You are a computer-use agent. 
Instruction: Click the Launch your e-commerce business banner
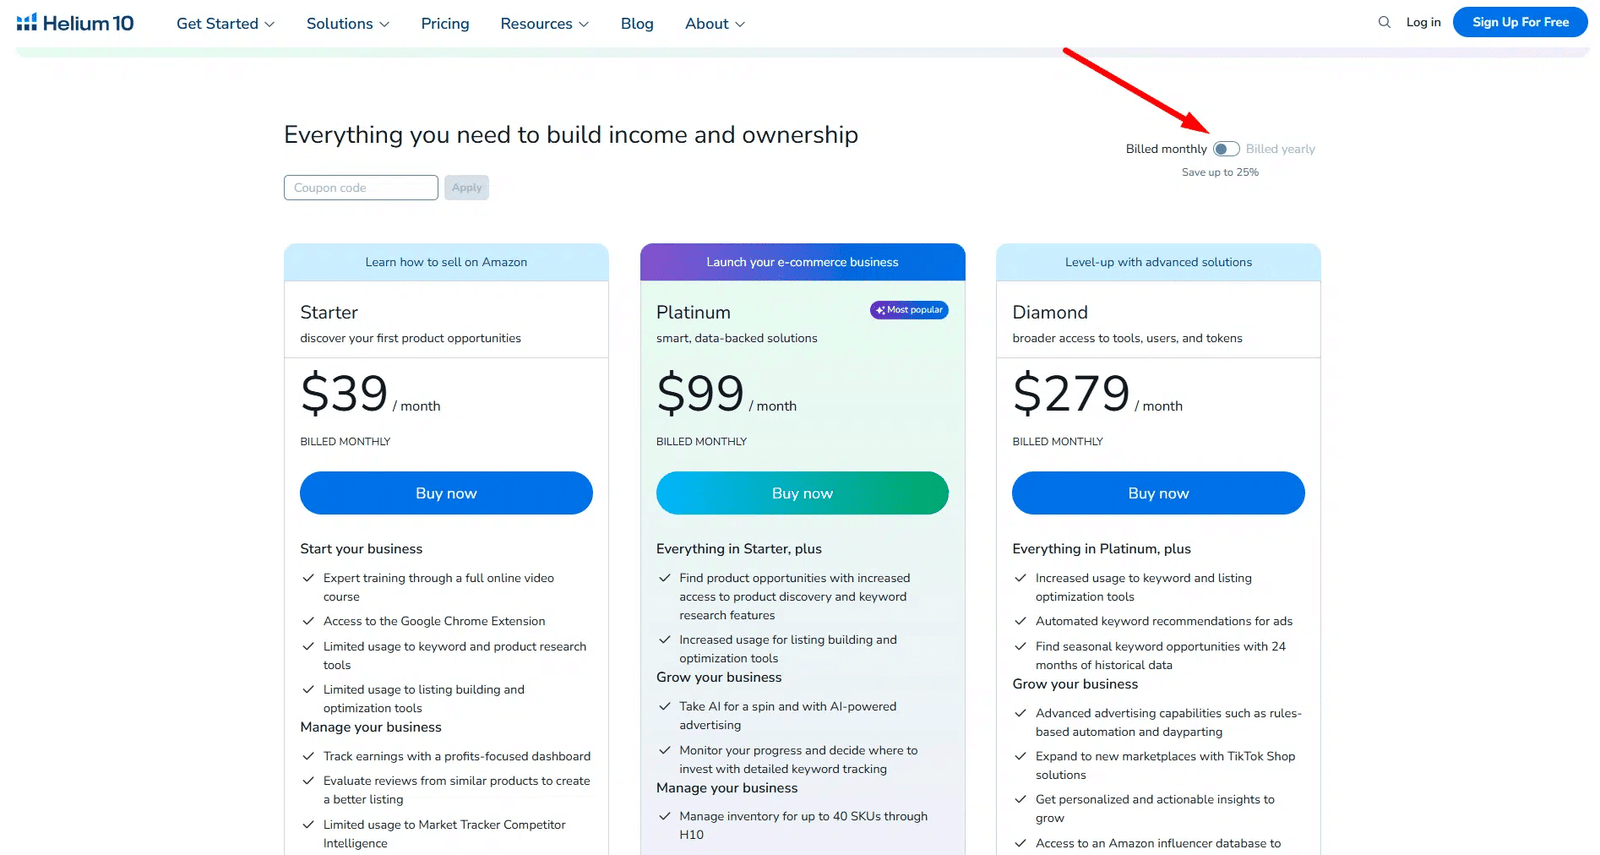click(802, 262)
